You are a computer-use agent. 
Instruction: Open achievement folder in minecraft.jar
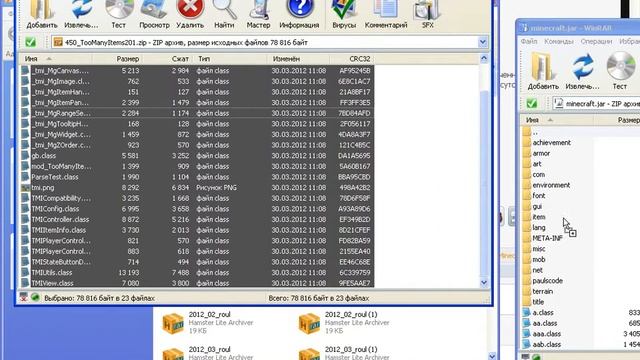click(x=547, y=142)
